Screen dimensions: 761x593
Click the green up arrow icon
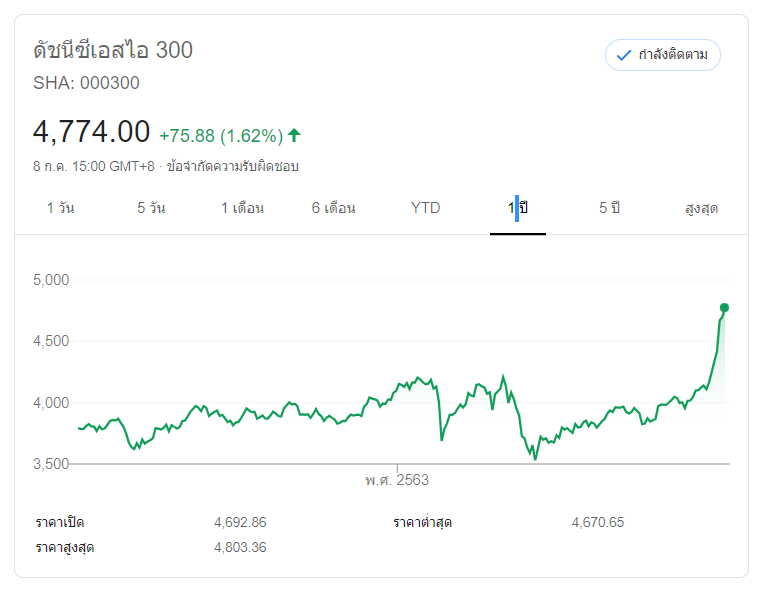coord(294,135)
